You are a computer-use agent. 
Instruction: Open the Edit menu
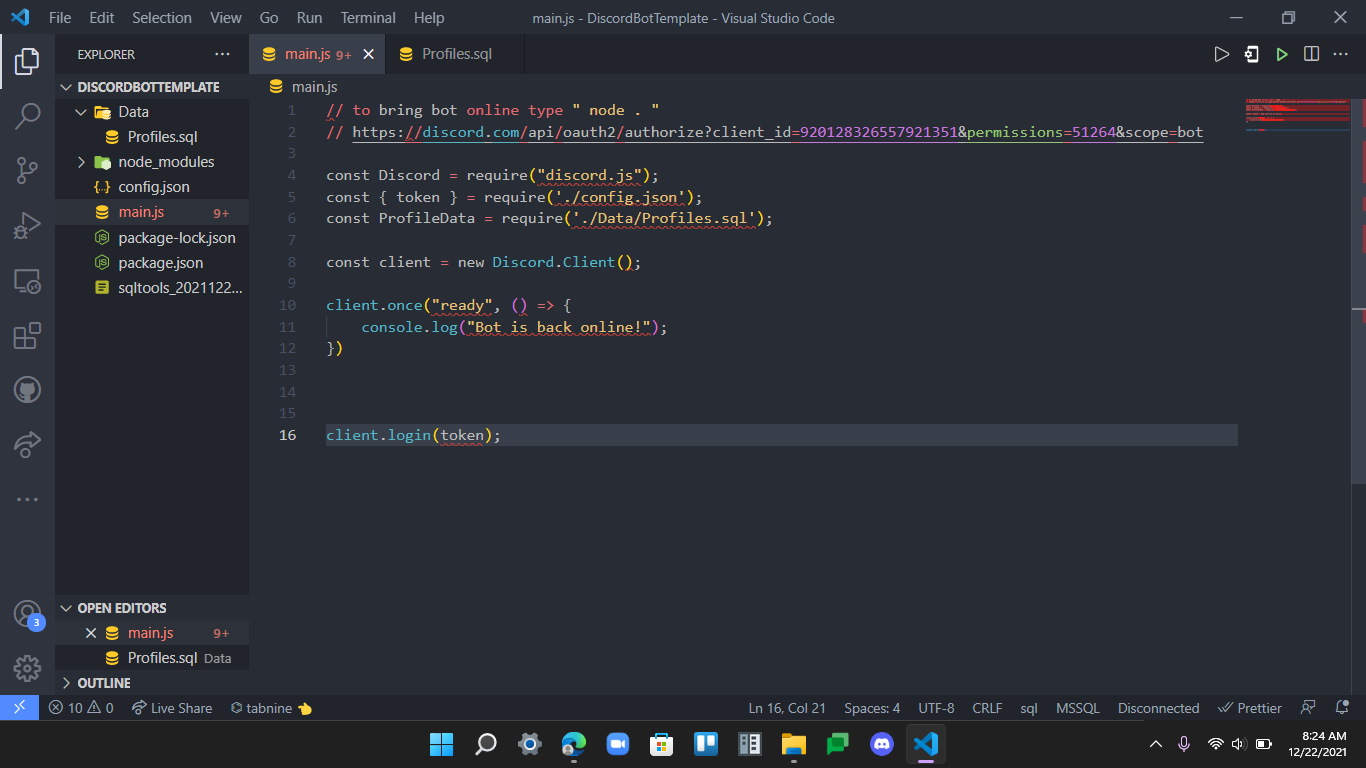click(101, 18)
